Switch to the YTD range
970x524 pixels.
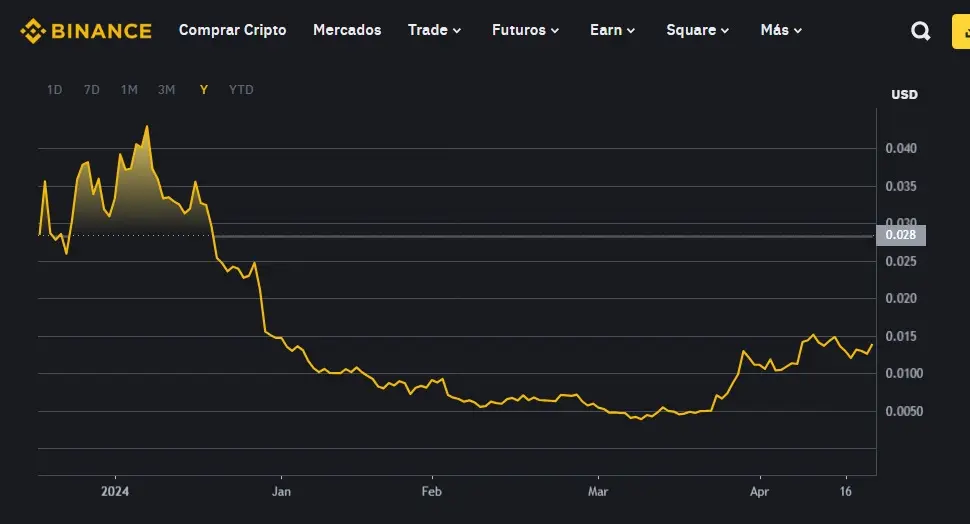pos(241,90)
